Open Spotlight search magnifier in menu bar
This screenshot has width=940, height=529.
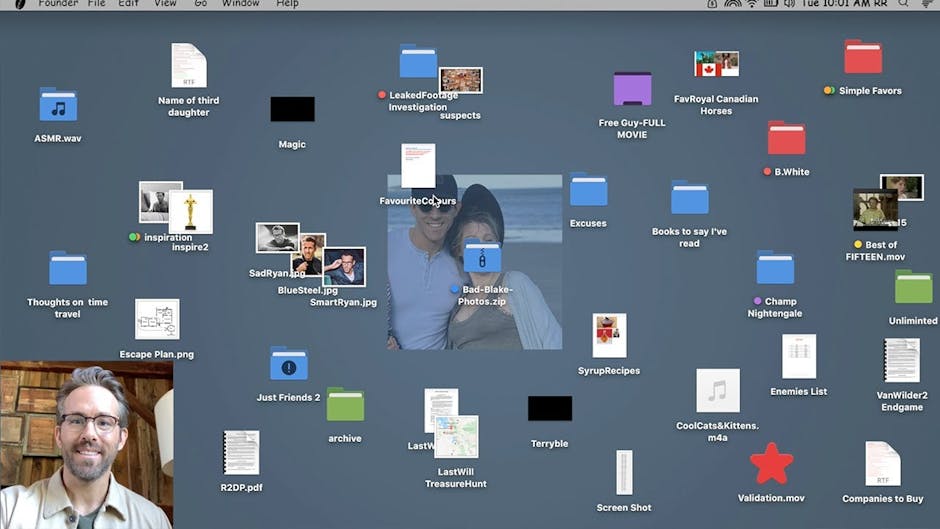(x=903, y=4)
